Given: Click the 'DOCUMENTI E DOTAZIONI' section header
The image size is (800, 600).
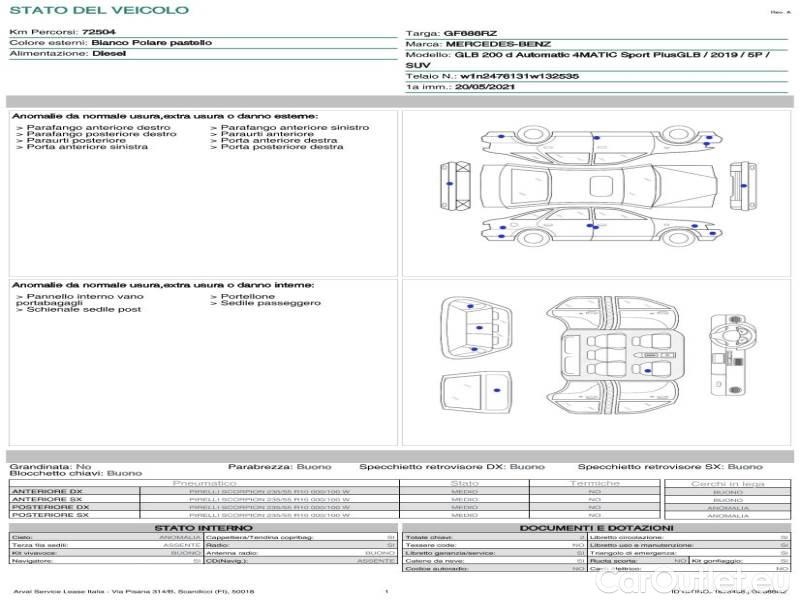Looking at the screenshot, I should 596,528.
